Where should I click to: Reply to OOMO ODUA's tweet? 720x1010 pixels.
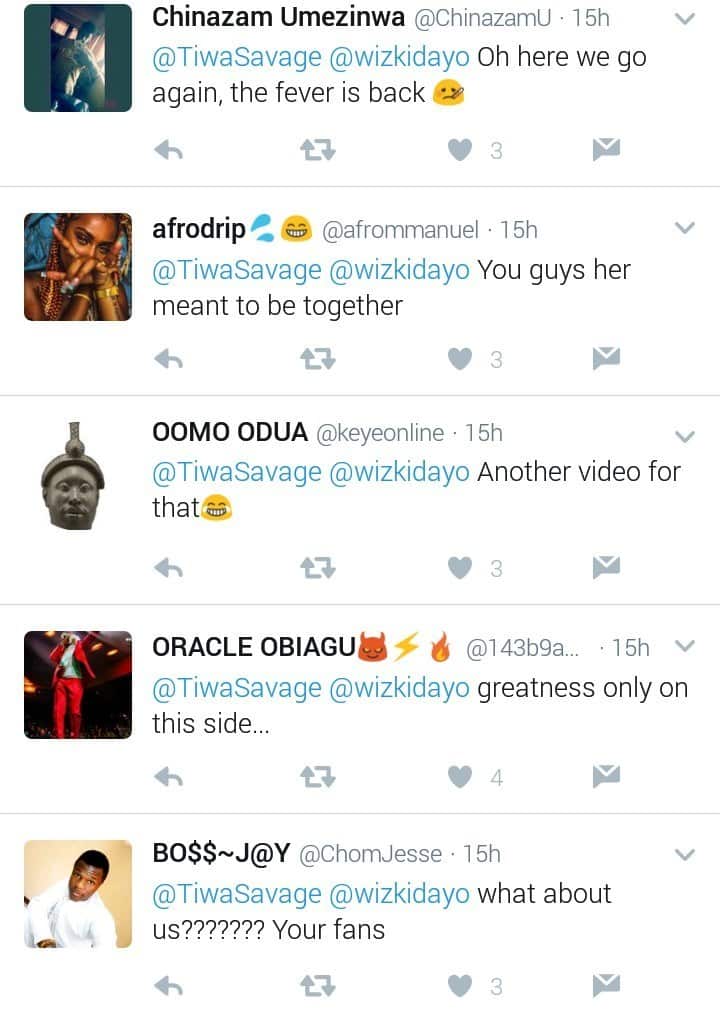click(x=168, y=568)
